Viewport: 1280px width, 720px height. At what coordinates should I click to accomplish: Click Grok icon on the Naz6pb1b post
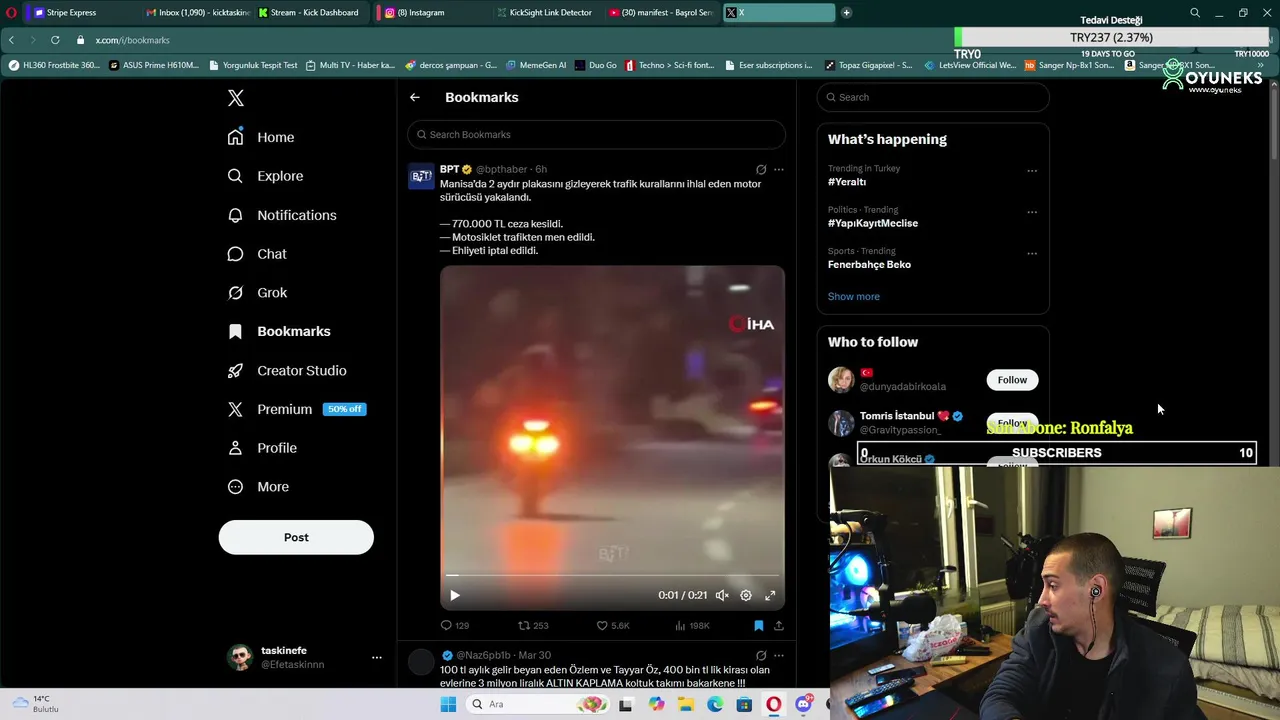click(x=761, y=655)
